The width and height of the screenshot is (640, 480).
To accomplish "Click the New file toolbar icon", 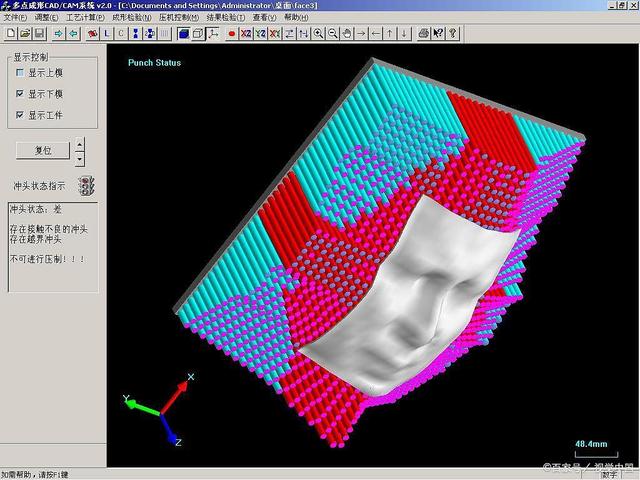I will [10, 33].
